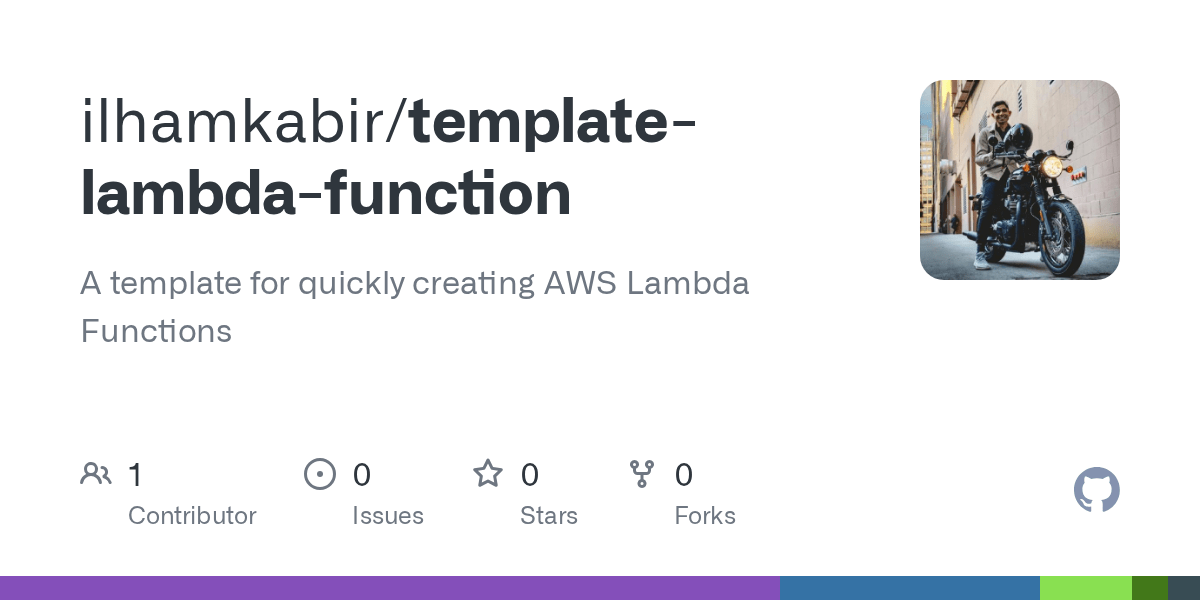Click the GitHub octocat logo
Viewport: 1200px width, 600px height.
[1097, 490]
